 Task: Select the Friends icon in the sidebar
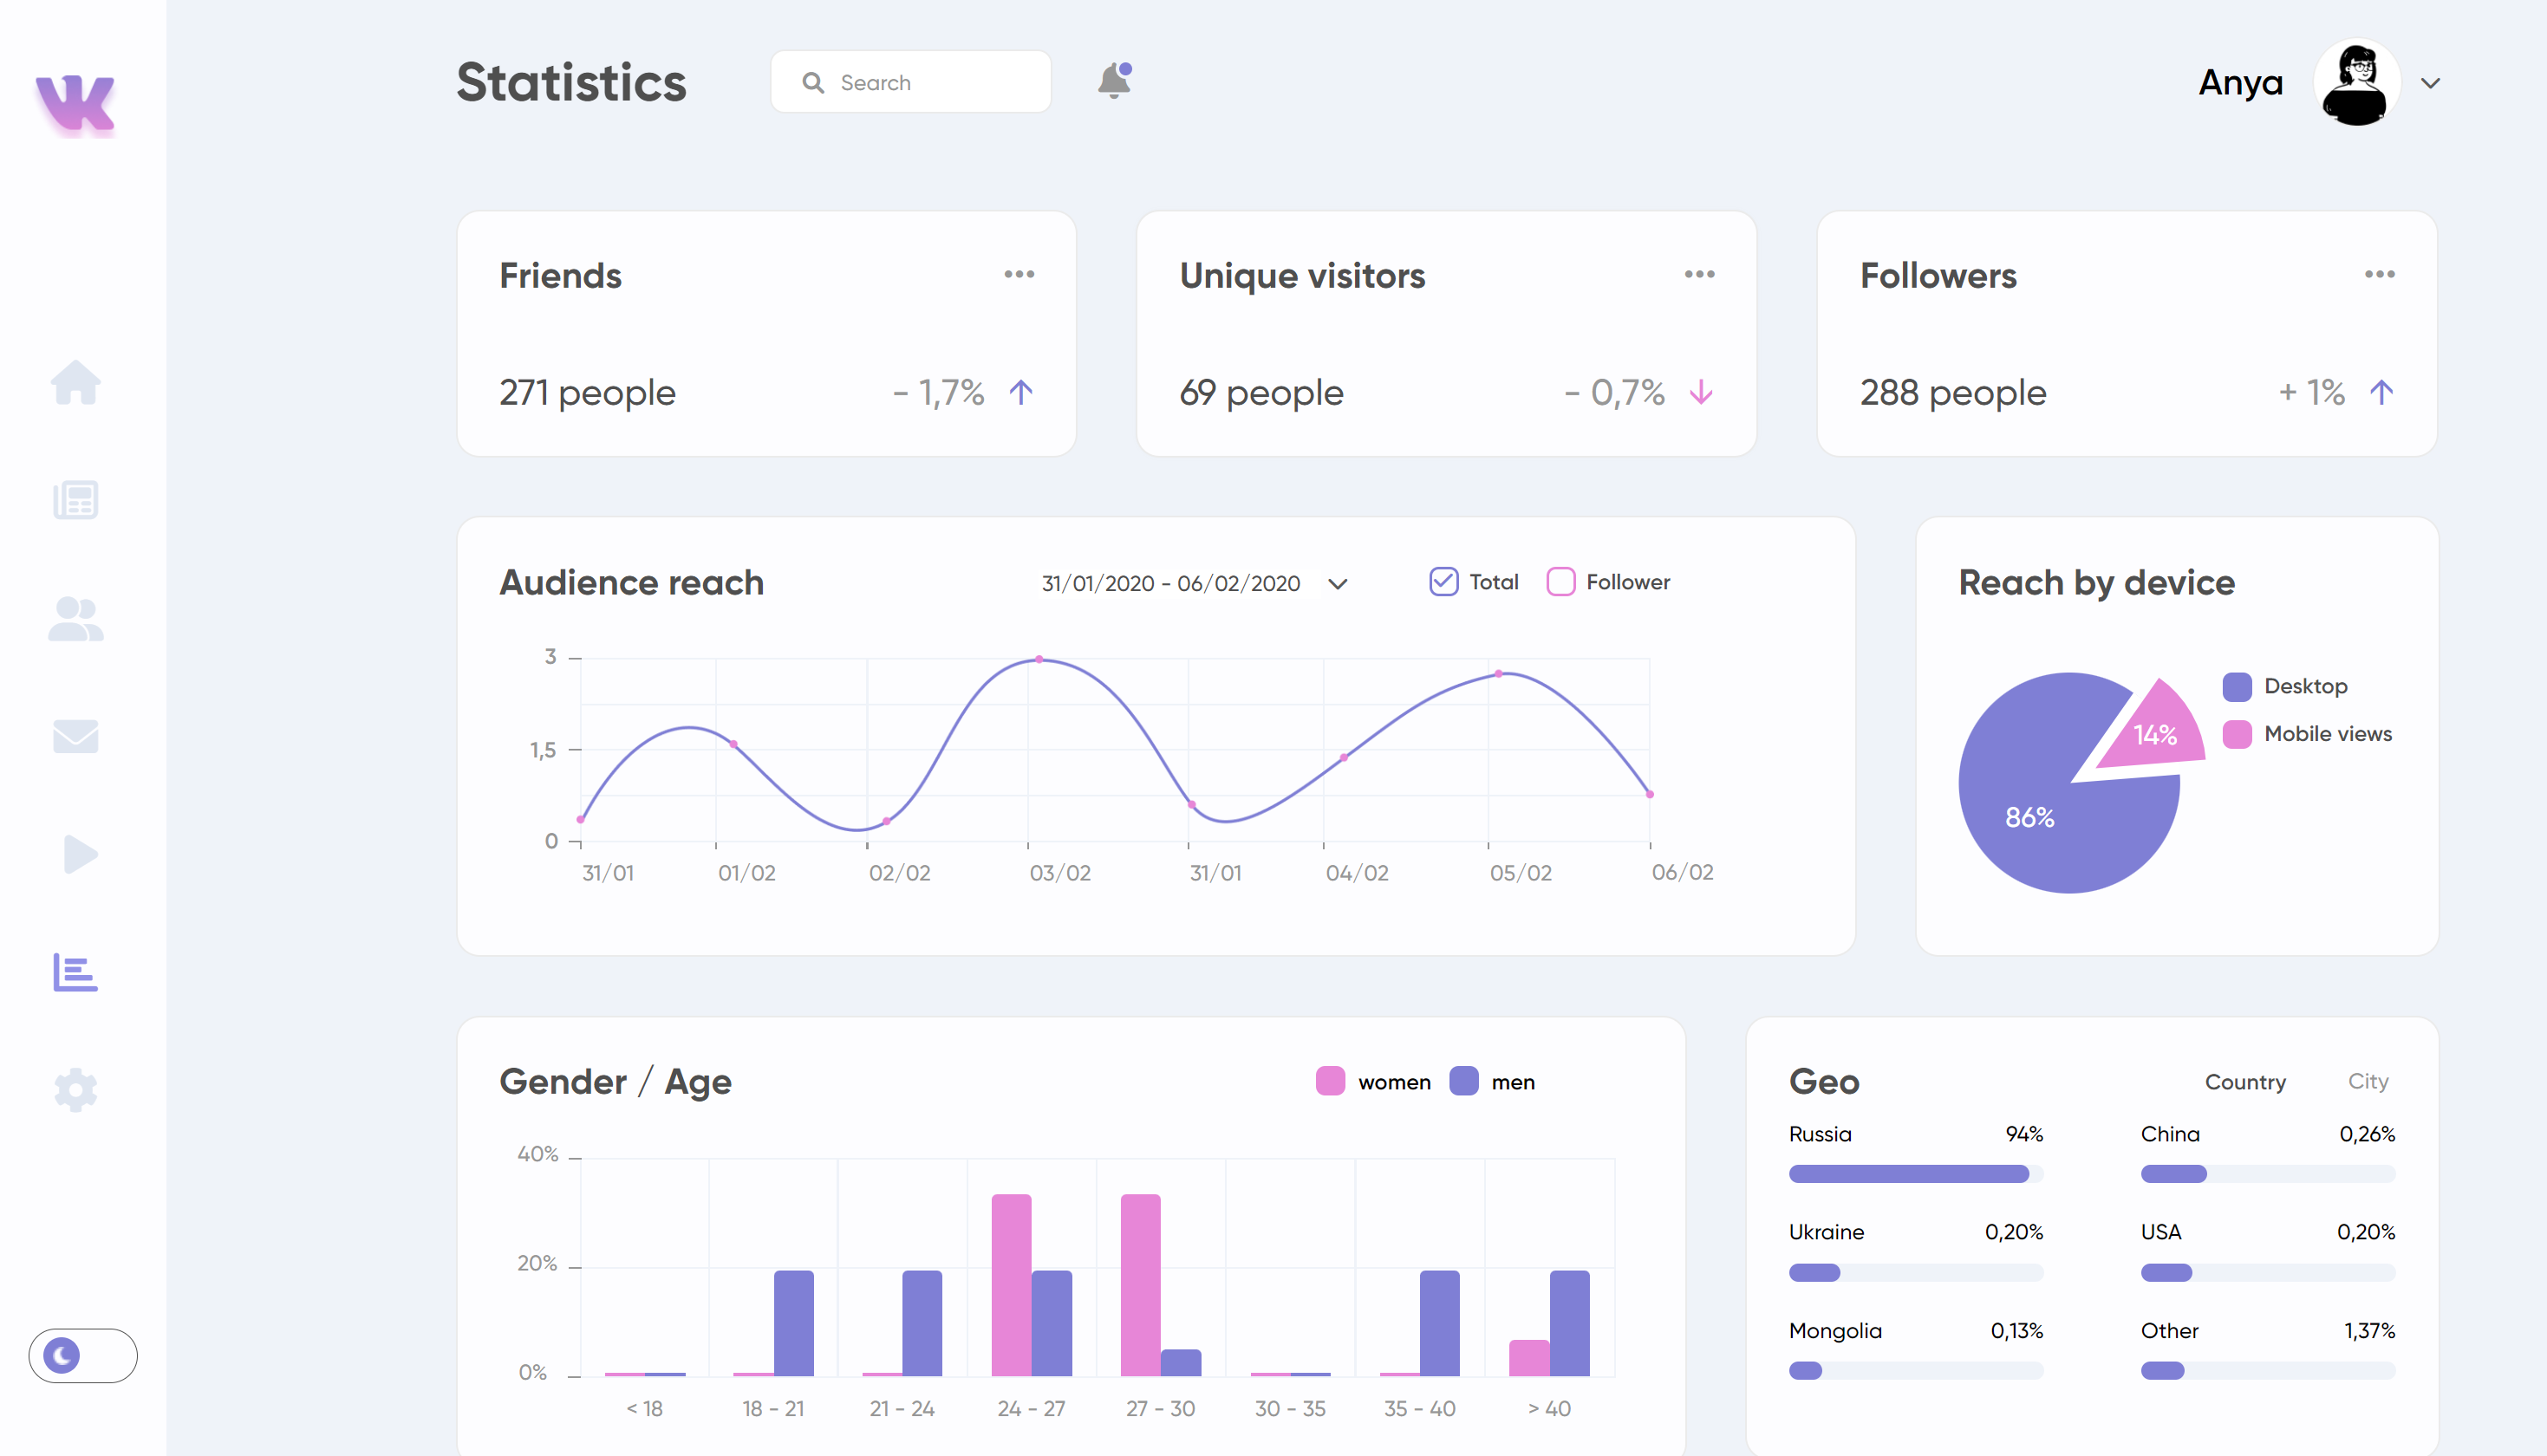pyautogui.click(x=76, y=617)
